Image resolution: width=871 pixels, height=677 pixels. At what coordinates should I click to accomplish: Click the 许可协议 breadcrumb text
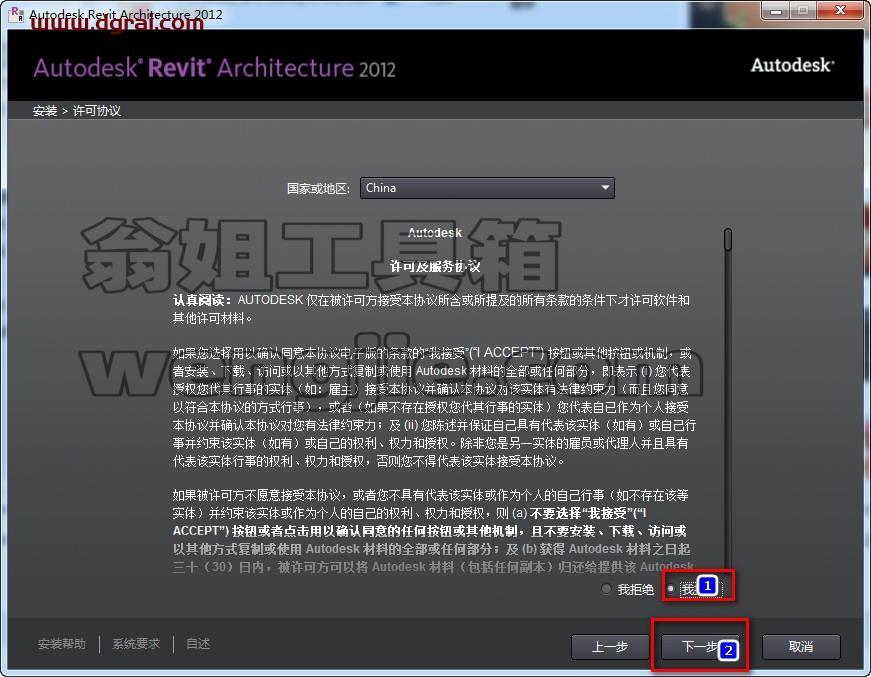pyautogui.click(x=97, y=111)
